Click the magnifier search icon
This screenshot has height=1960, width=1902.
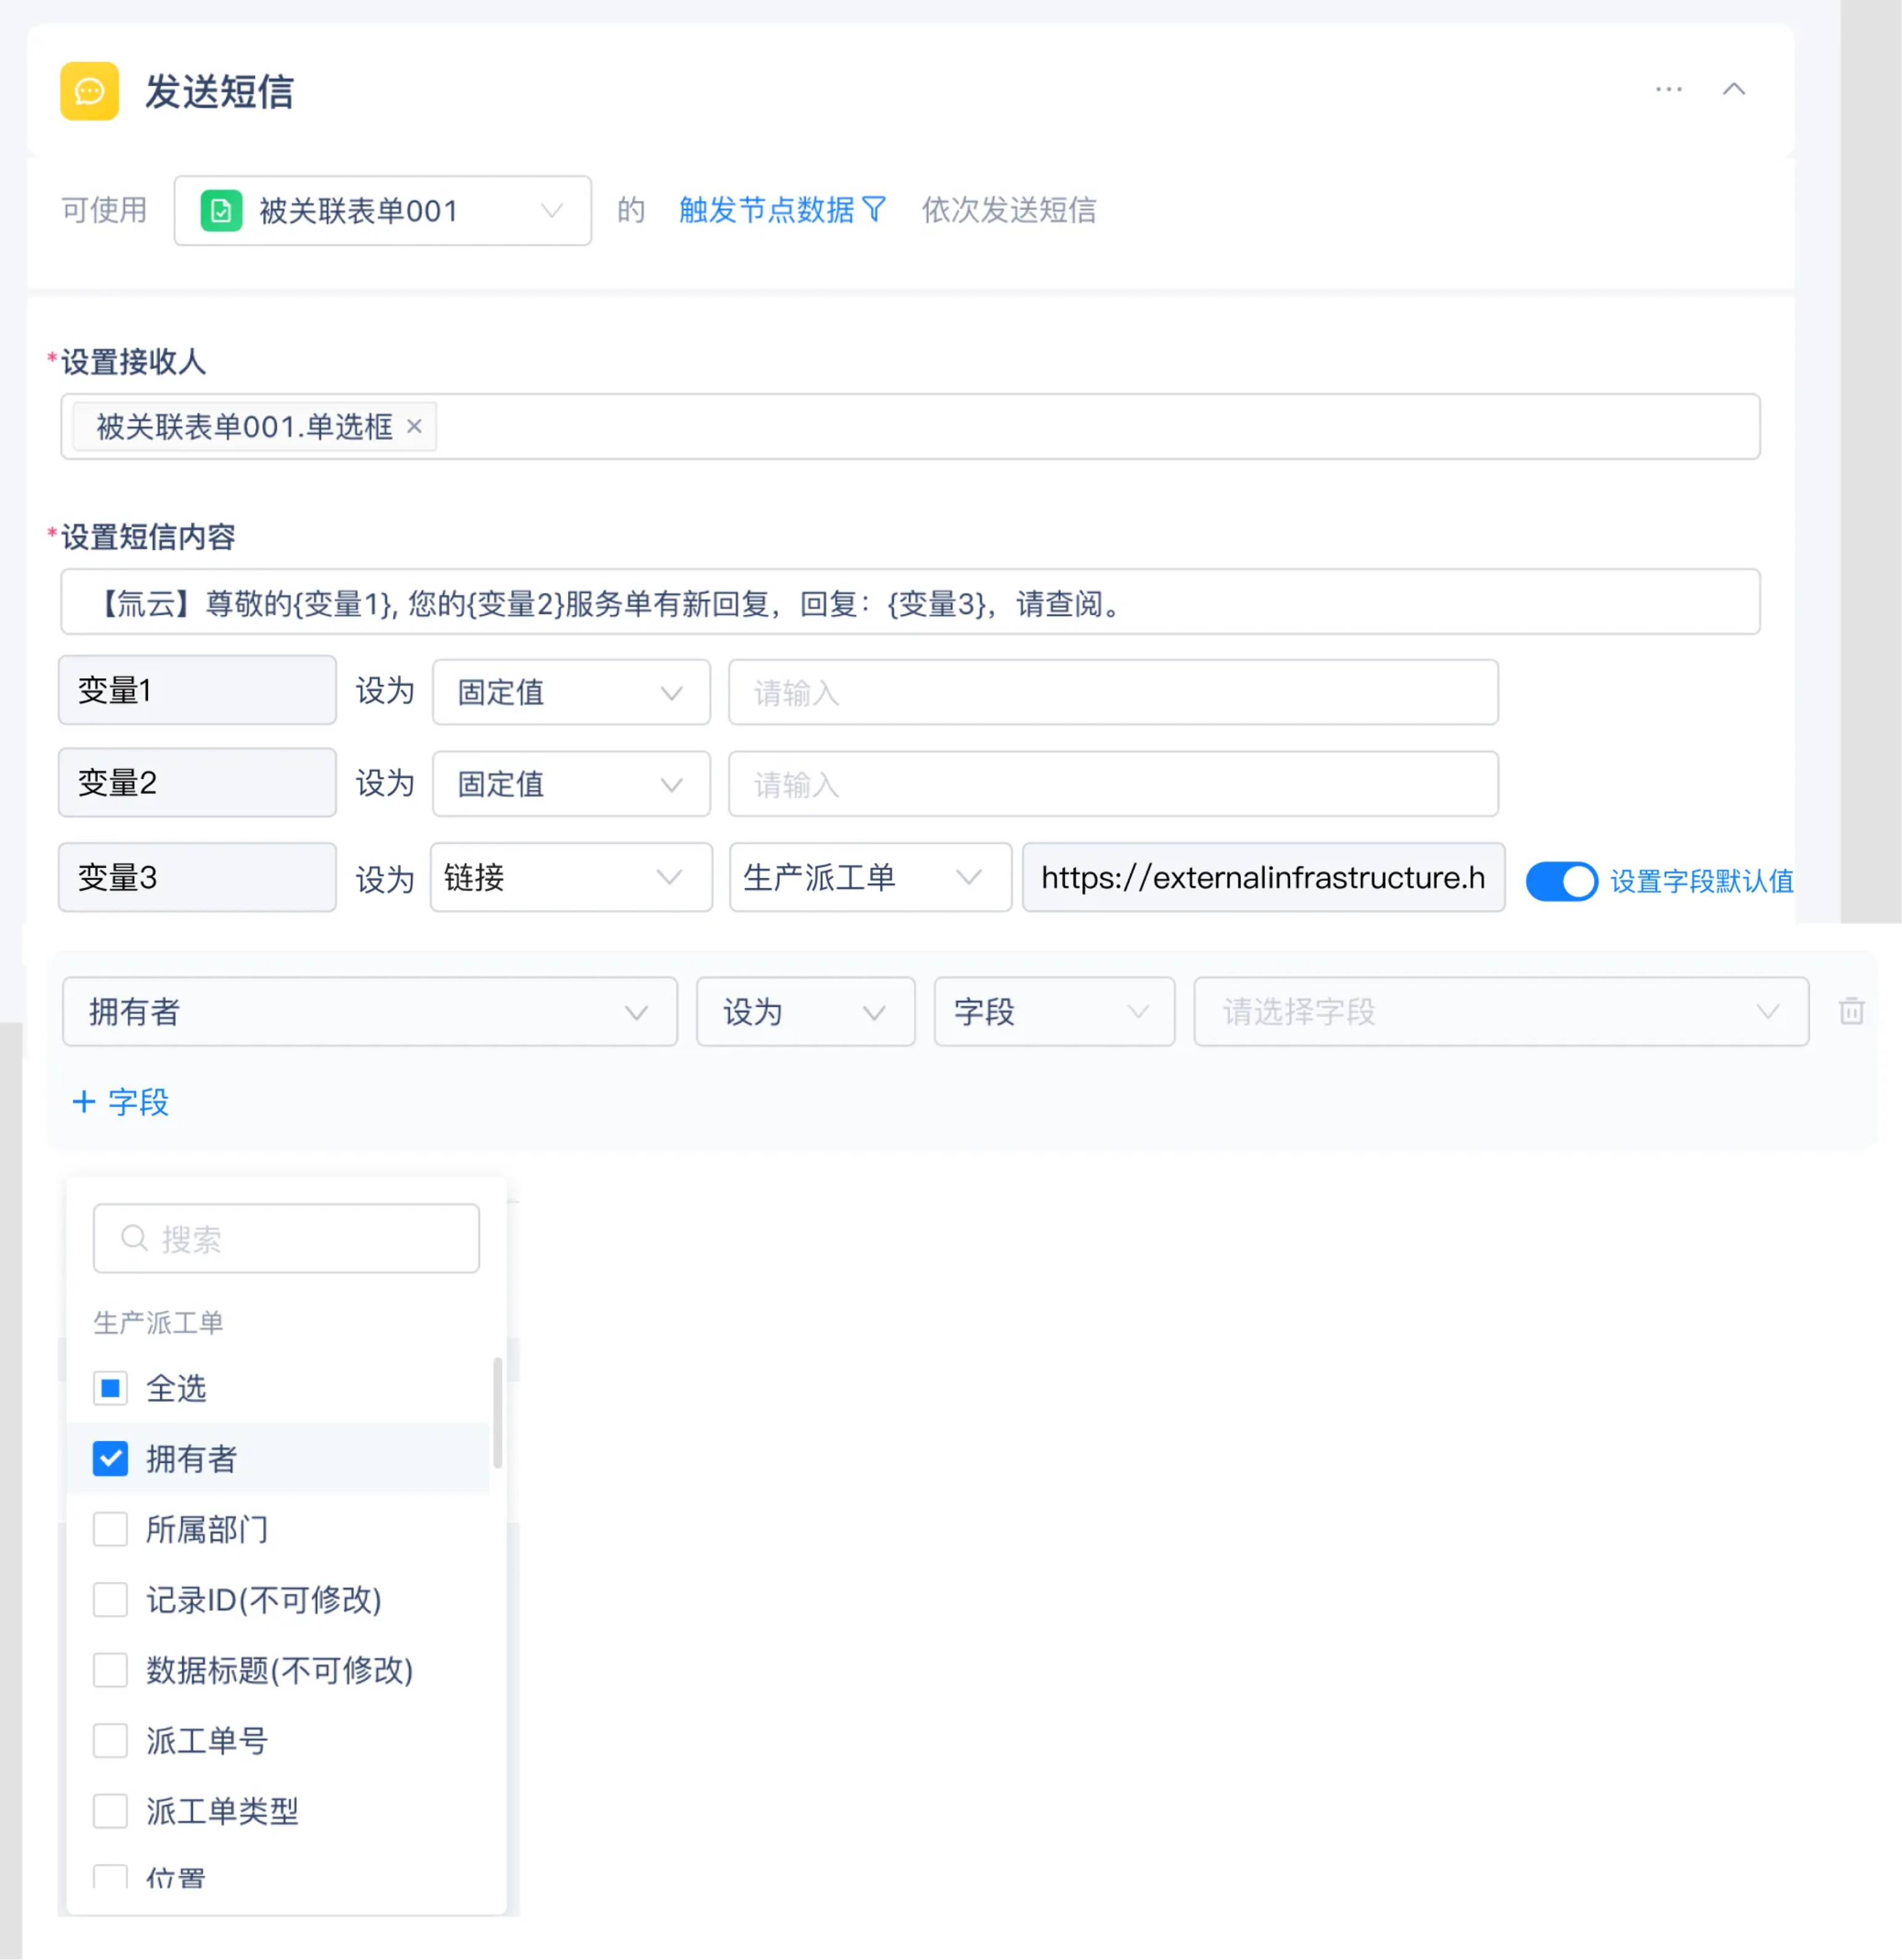[x=134, y=1238]
